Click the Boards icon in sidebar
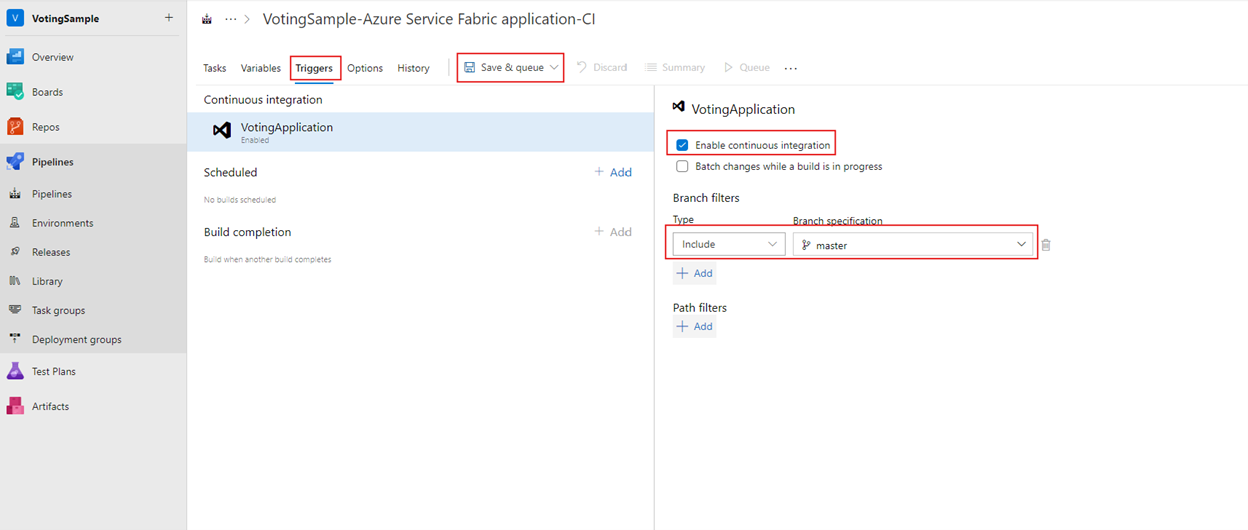The image size is (1248, 530). pos(15,92)
